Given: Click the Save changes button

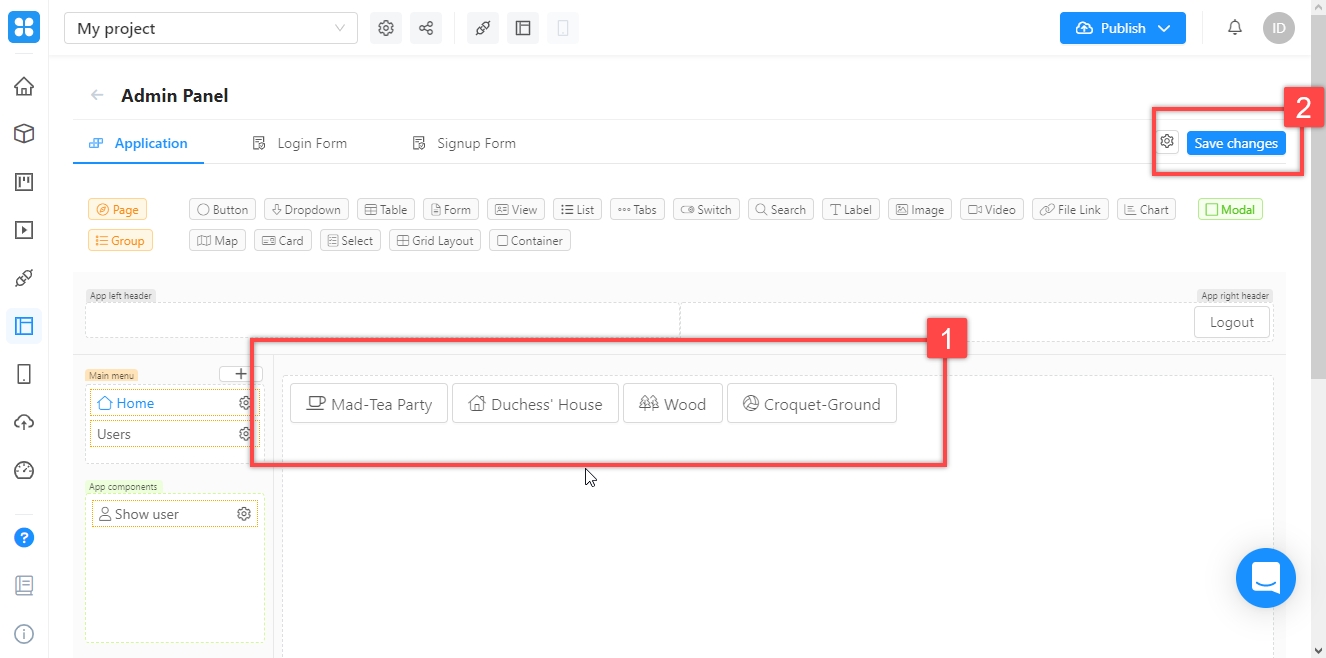Looking at the screenshot, I should pyautogui.click(x=1236, y=143).
